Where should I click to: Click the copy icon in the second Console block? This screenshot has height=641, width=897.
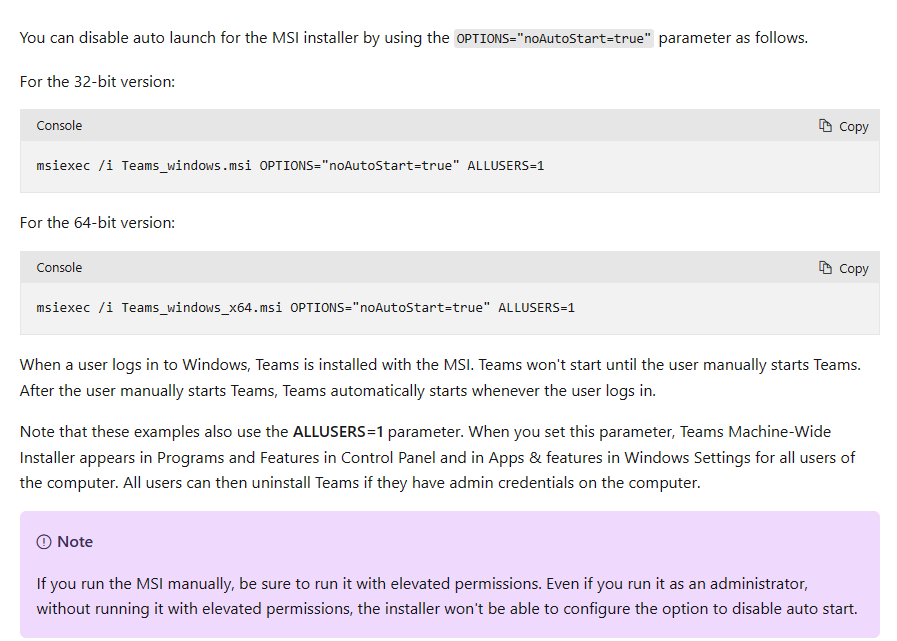(x=825, y=267)
